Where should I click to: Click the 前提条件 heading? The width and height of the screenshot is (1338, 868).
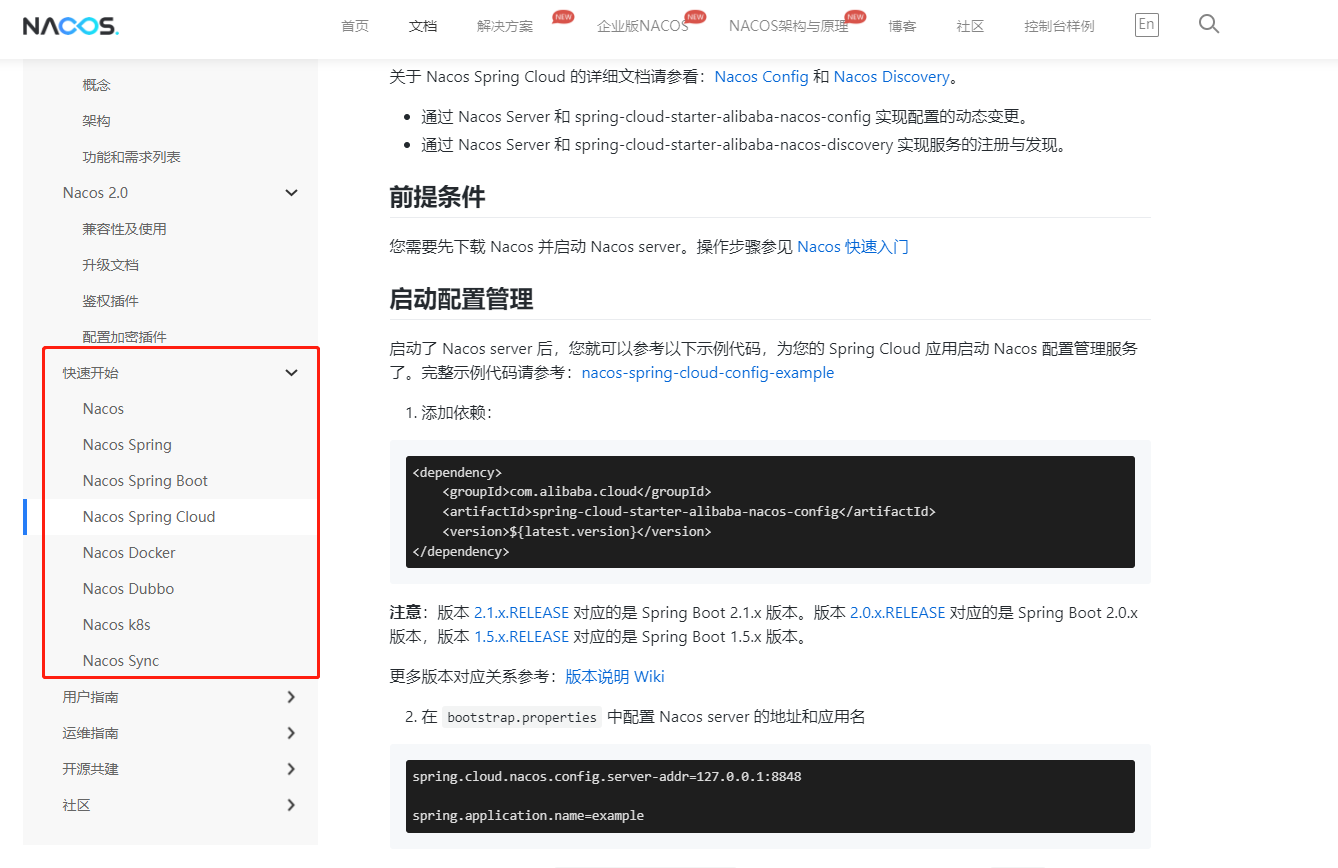(438, 198)
